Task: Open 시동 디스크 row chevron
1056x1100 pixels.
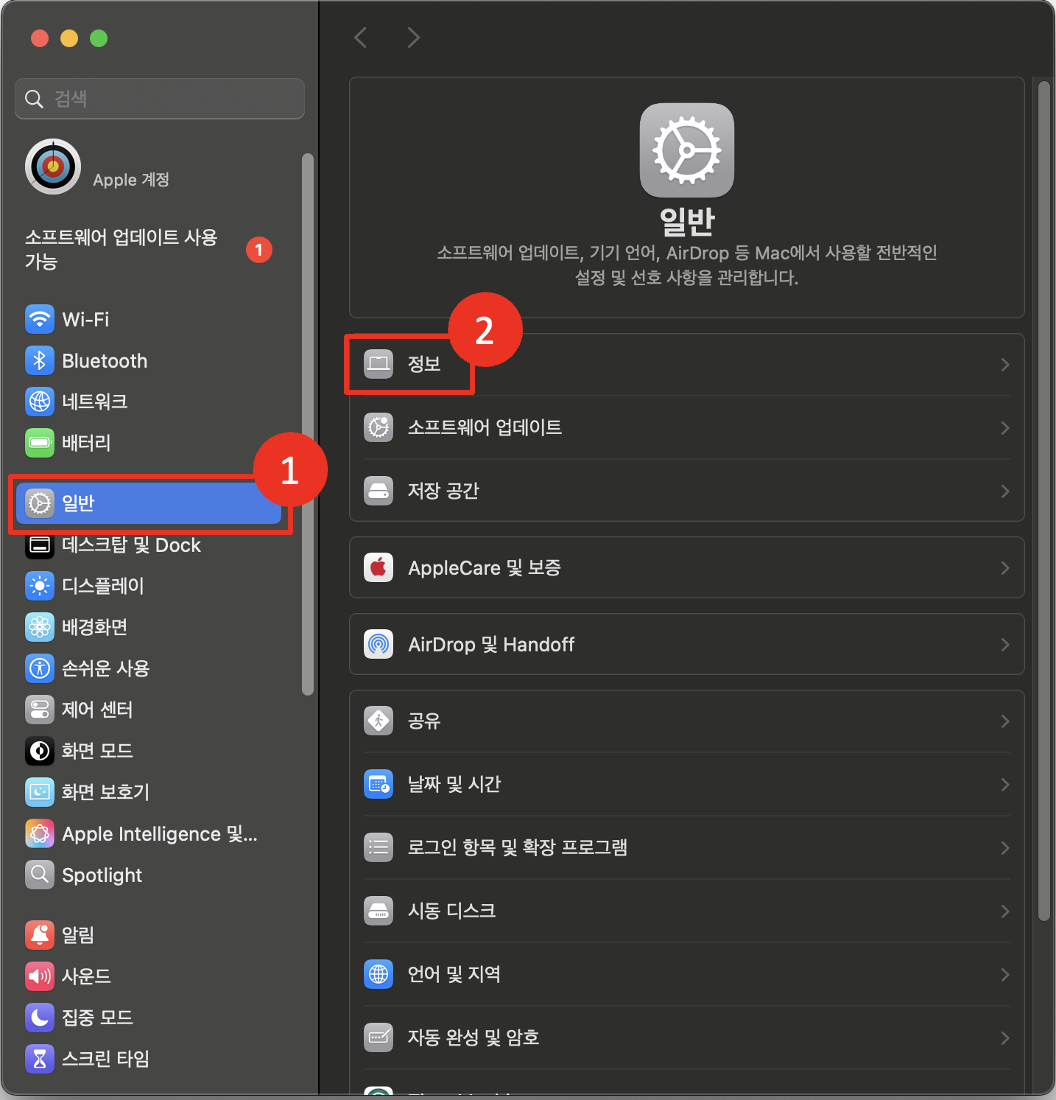Action: click(1005, 911)
